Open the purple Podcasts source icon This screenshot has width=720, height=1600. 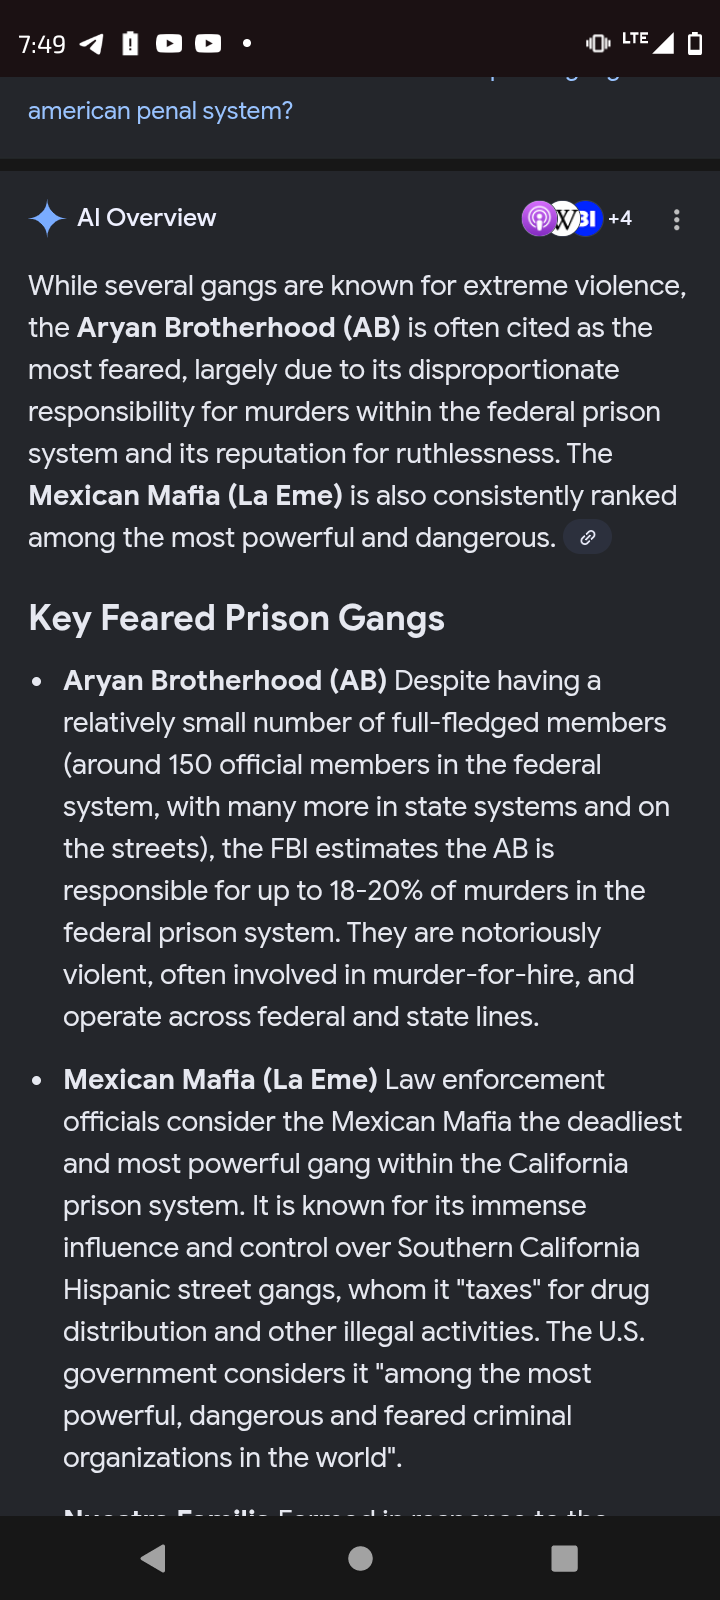539,218
